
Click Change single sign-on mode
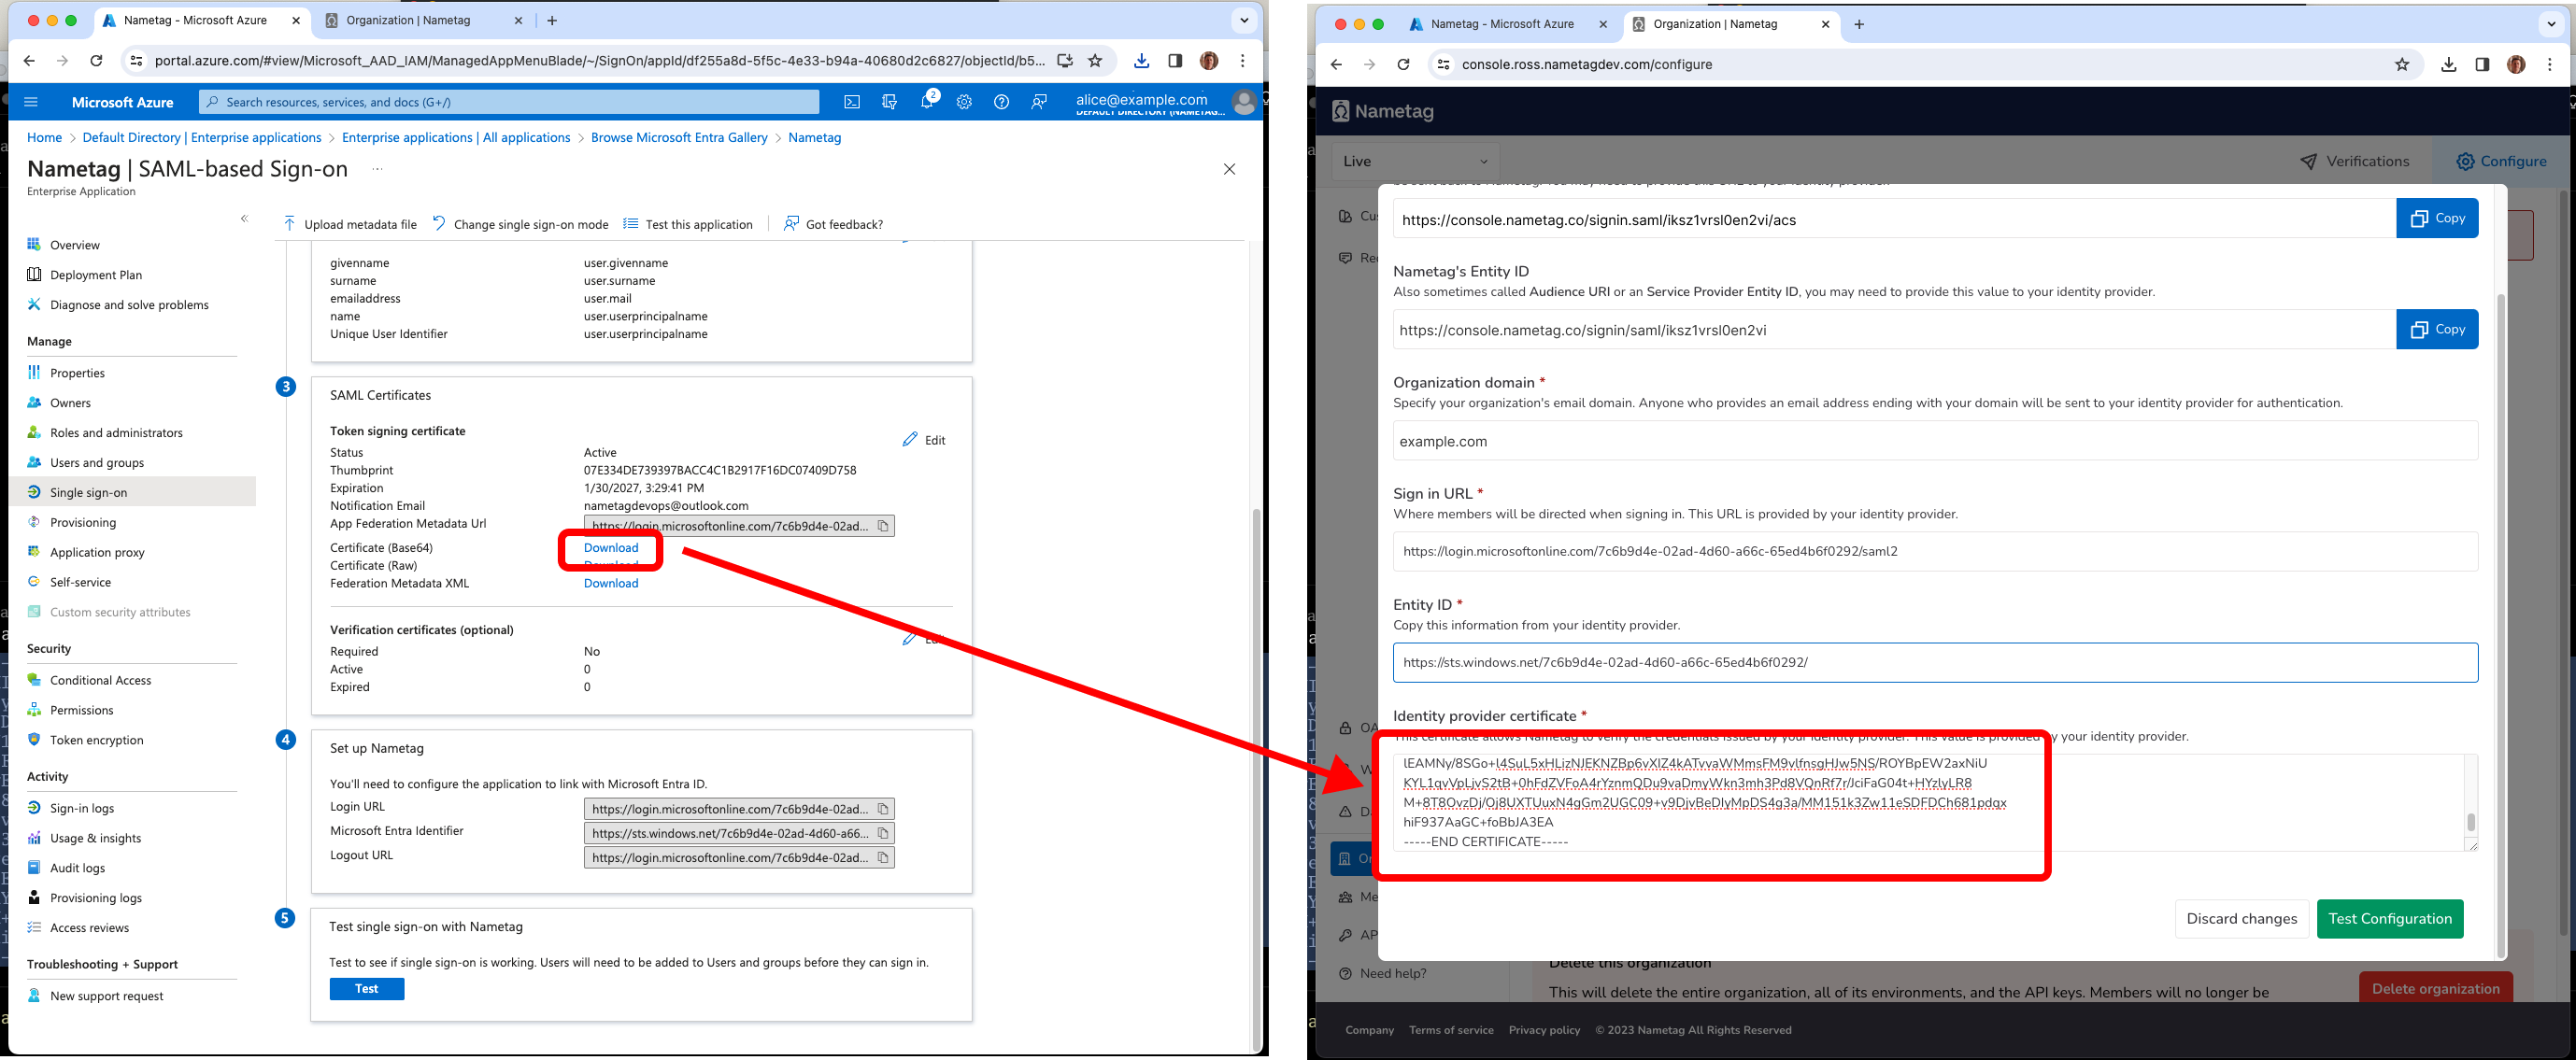coord(520,224)
